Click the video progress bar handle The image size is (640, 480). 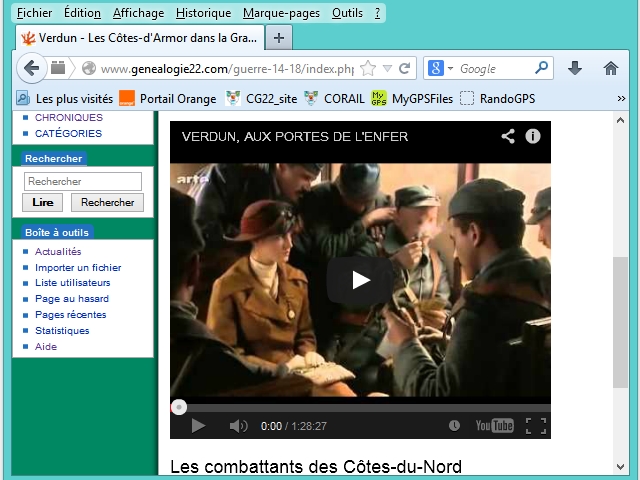point(179,407)
